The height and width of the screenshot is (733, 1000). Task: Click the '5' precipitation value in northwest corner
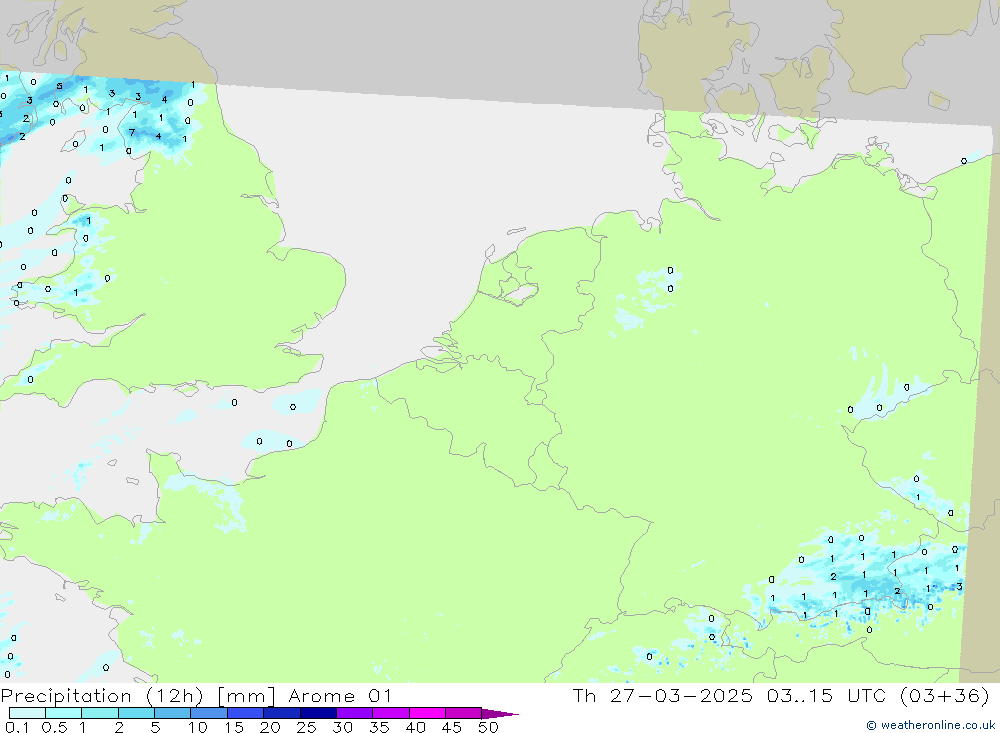click(59, 86)
